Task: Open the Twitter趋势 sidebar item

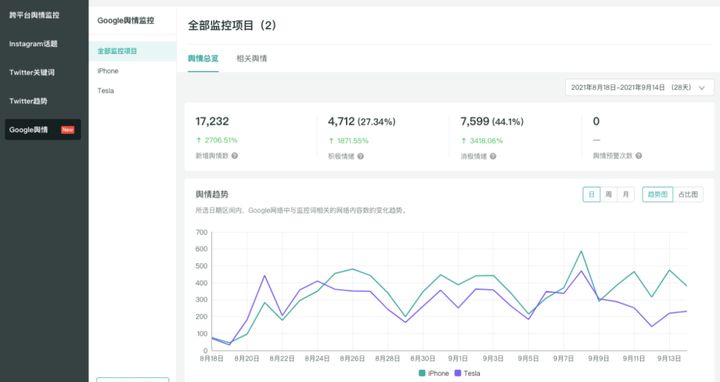Action: (x=28, y=101)
